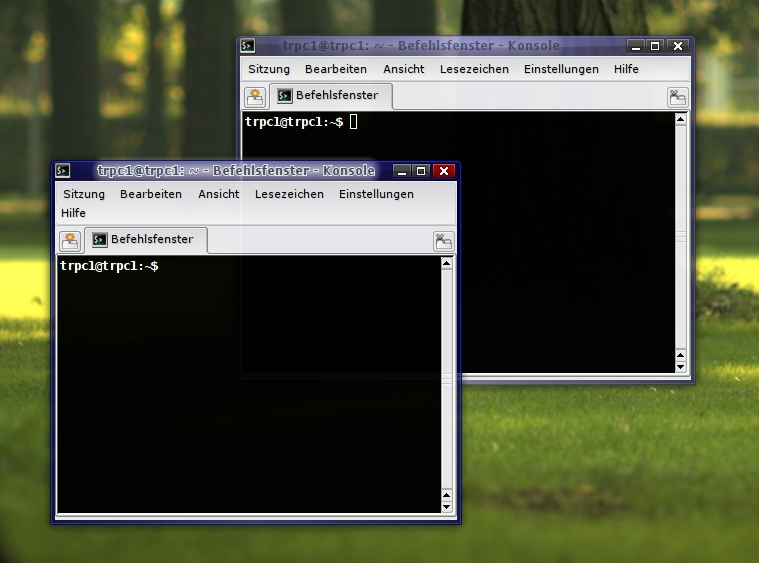
Task: Click close-tab icon in front Konsole tab bar
Action: [x=443, y=241]
